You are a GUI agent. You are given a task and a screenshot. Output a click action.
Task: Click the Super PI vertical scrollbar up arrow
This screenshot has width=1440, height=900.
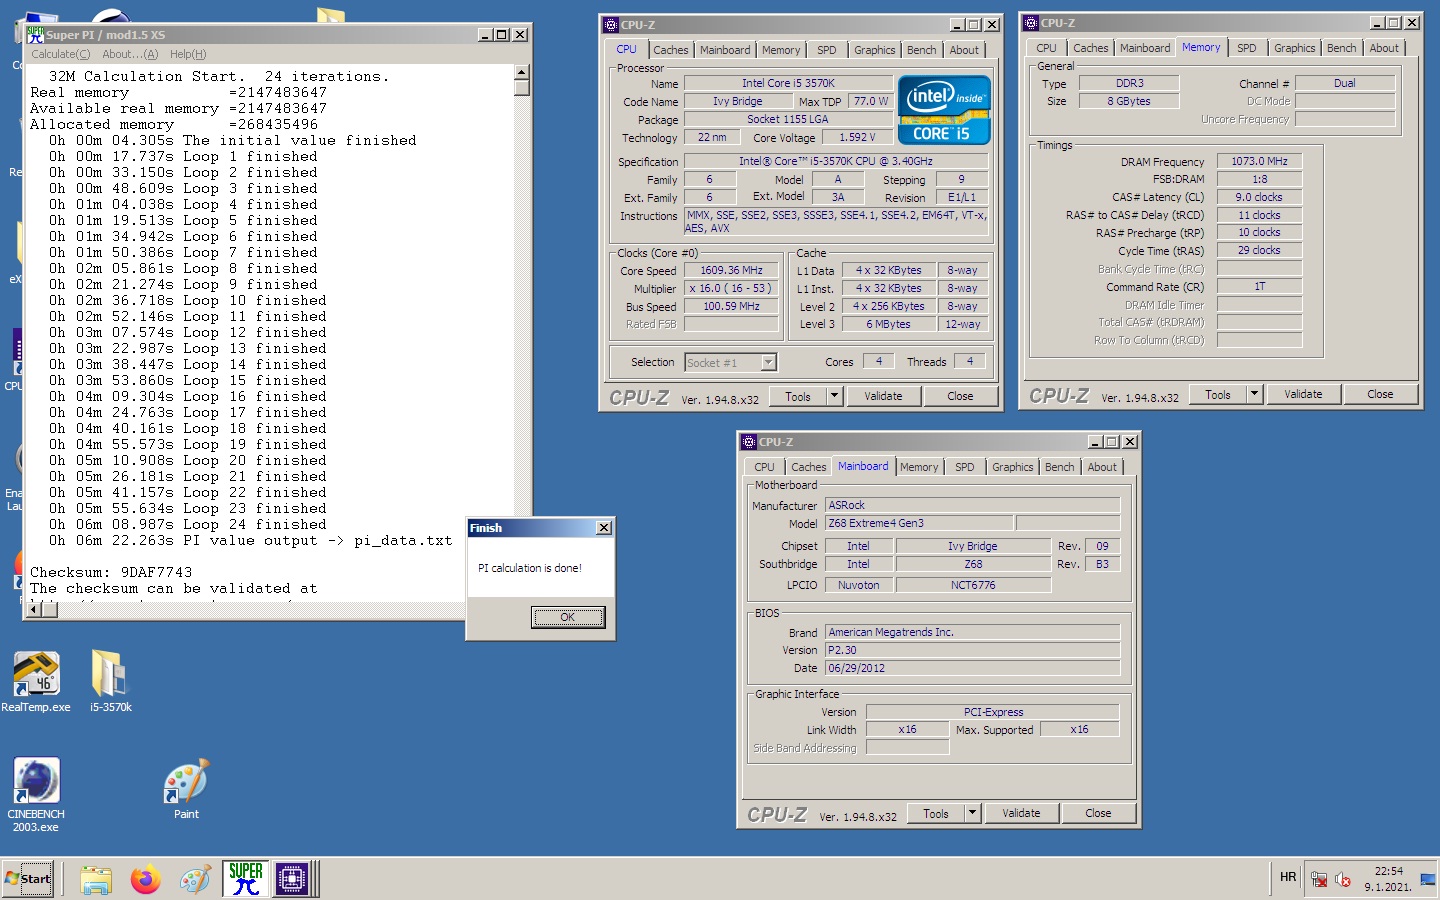pyautogui.click(x=521, y=72)
